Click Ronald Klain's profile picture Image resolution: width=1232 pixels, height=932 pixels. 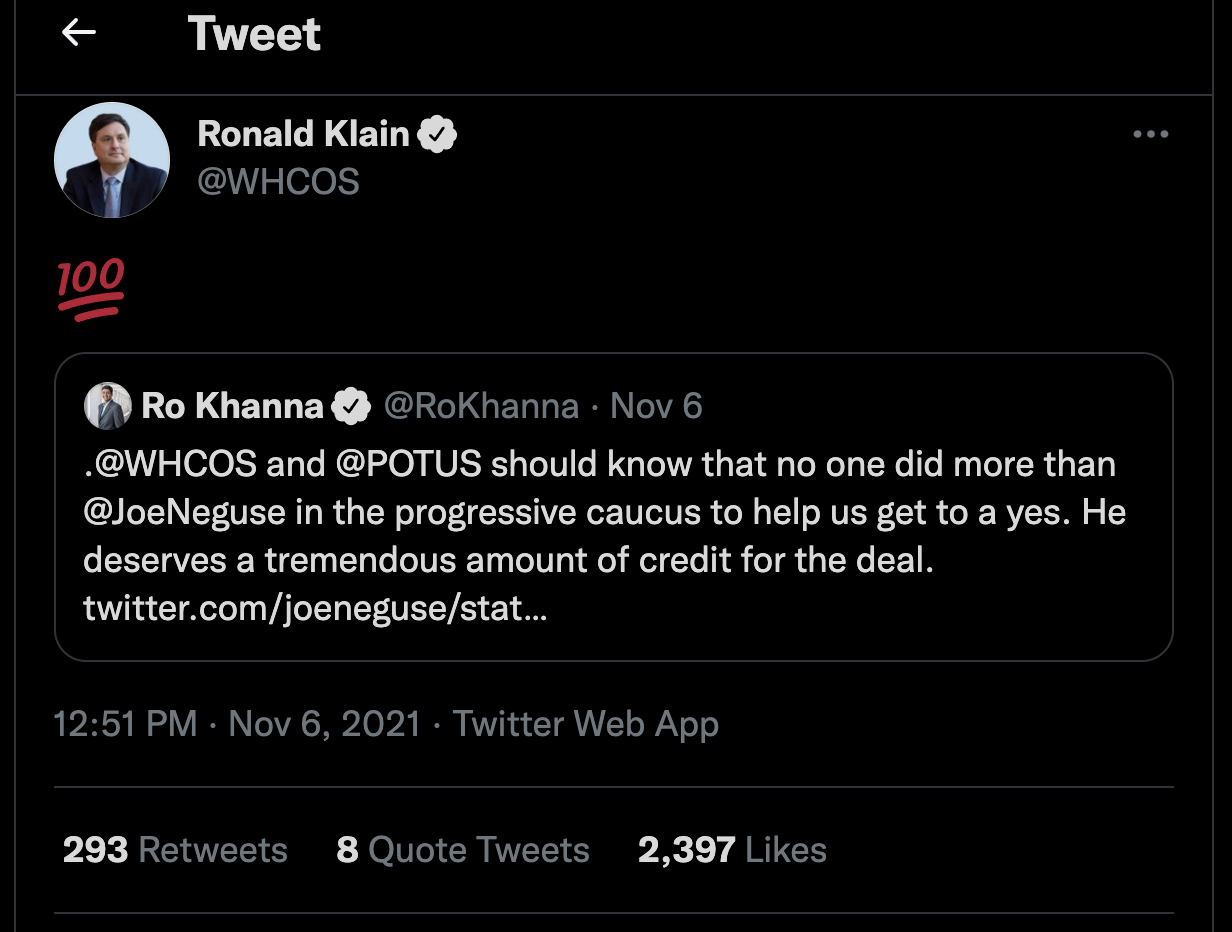click(x=112, y=160)
